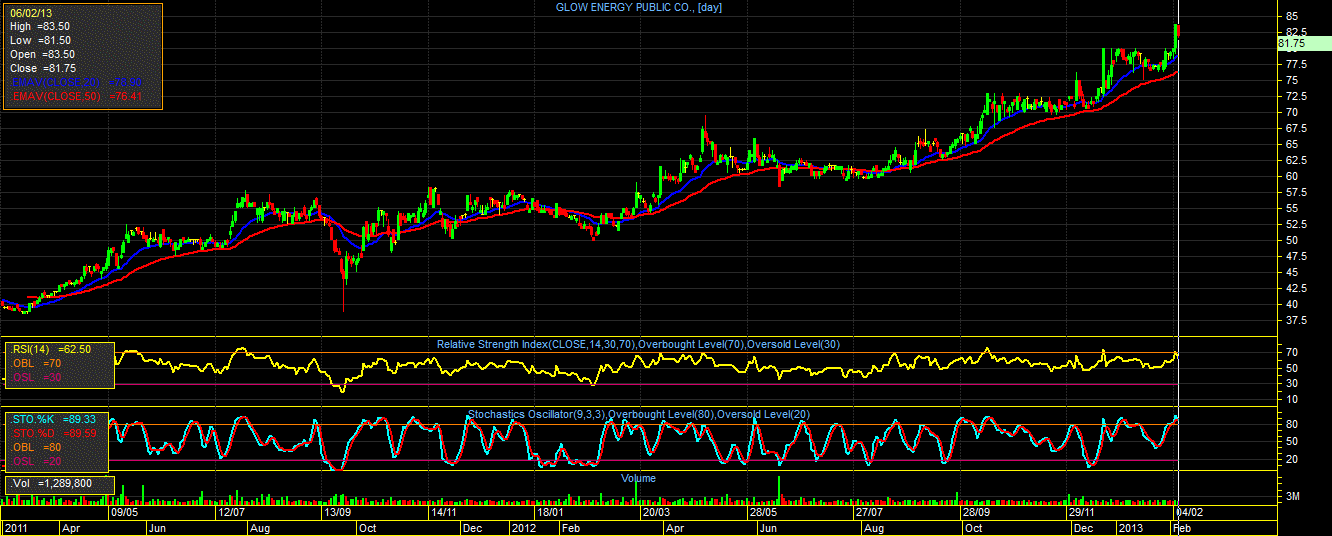Click the 42.5 price axis label

[x=1296, y=288]
